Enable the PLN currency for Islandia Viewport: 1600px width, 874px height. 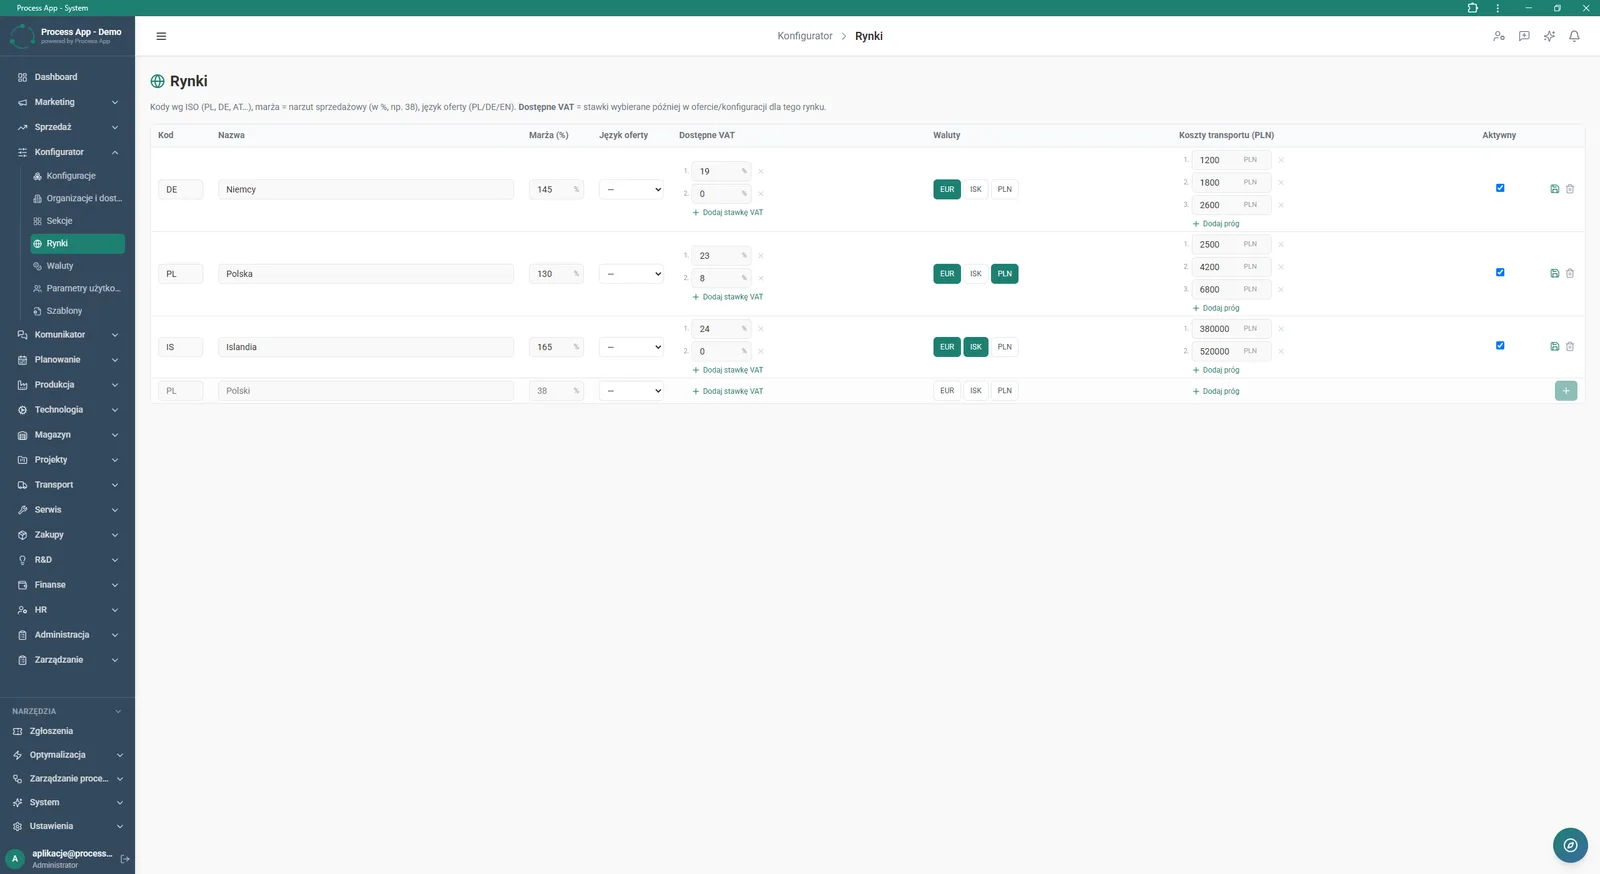1005,347
